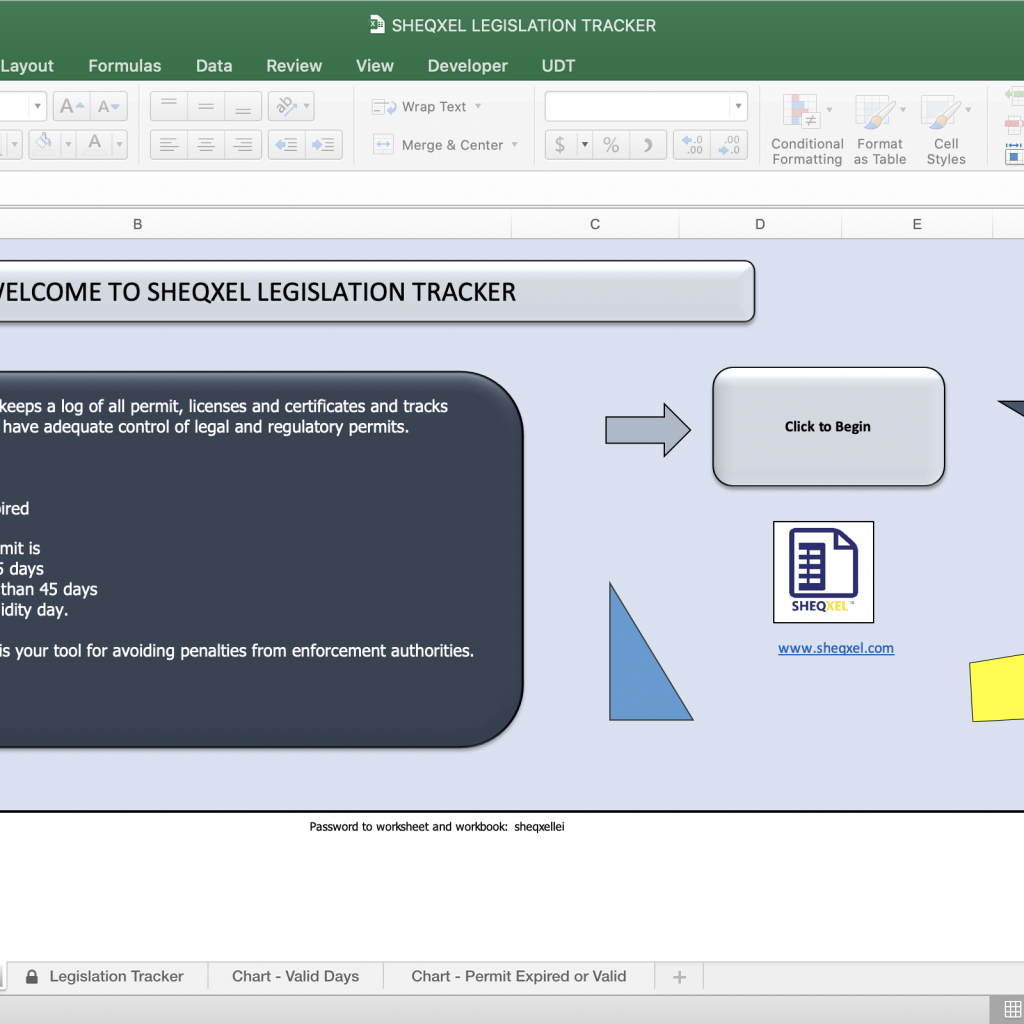This screenshot has height=1024, width=1024.
Task: Click the Click to Begin button
Action: (x=828, y=426)
